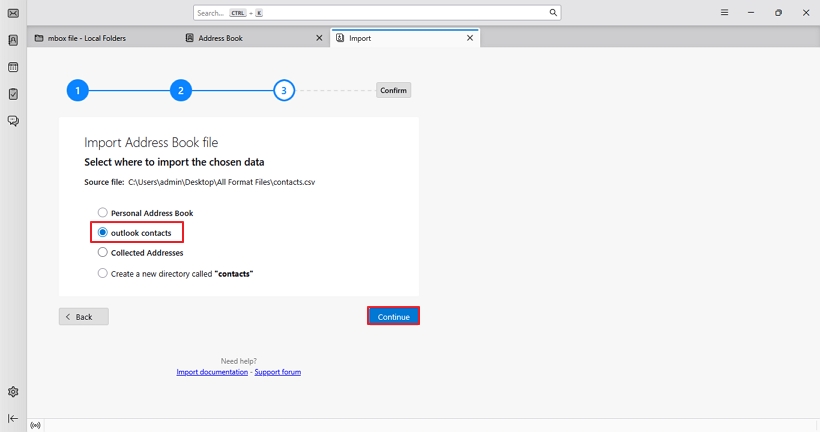Screen dimensions: 820x432
Task: Go to step 1 of wizard
Action: (77, 90)
